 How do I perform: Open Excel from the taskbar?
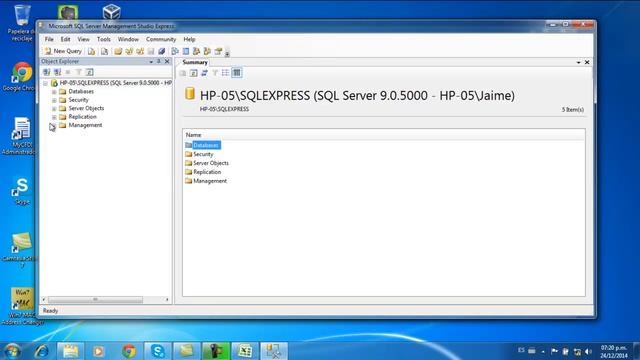click(245, 351)
